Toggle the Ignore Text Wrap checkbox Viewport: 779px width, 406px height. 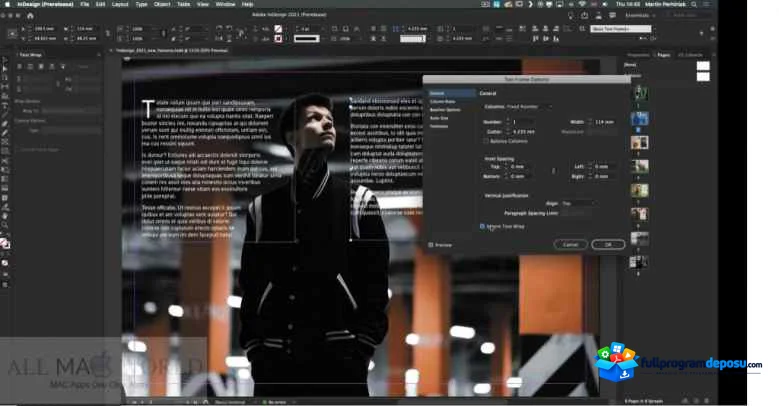(x=482, y=226)
